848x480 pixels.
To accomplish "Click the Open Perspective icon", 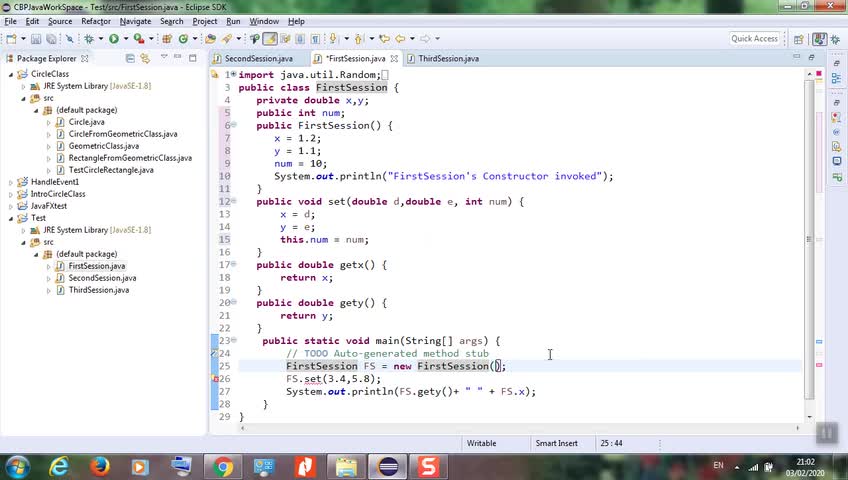I will pyautogui.click(x=798, y=39).
